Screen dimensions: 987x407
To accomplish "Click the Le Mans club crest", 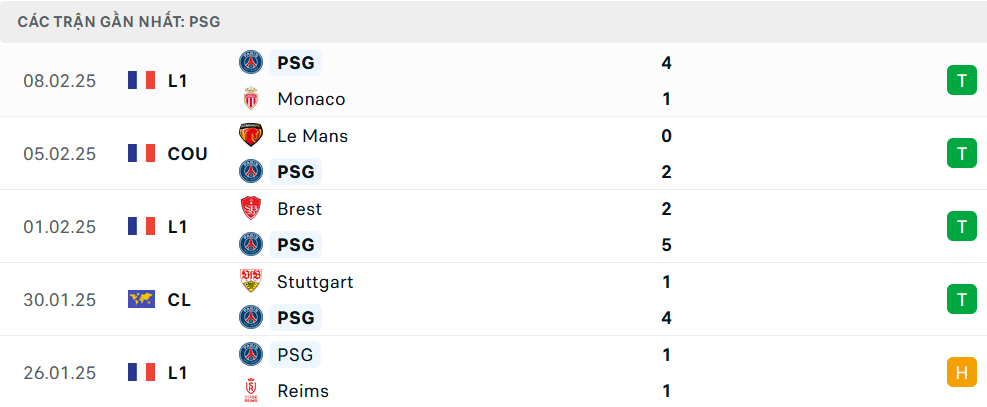I will click(x=251, y=135).
